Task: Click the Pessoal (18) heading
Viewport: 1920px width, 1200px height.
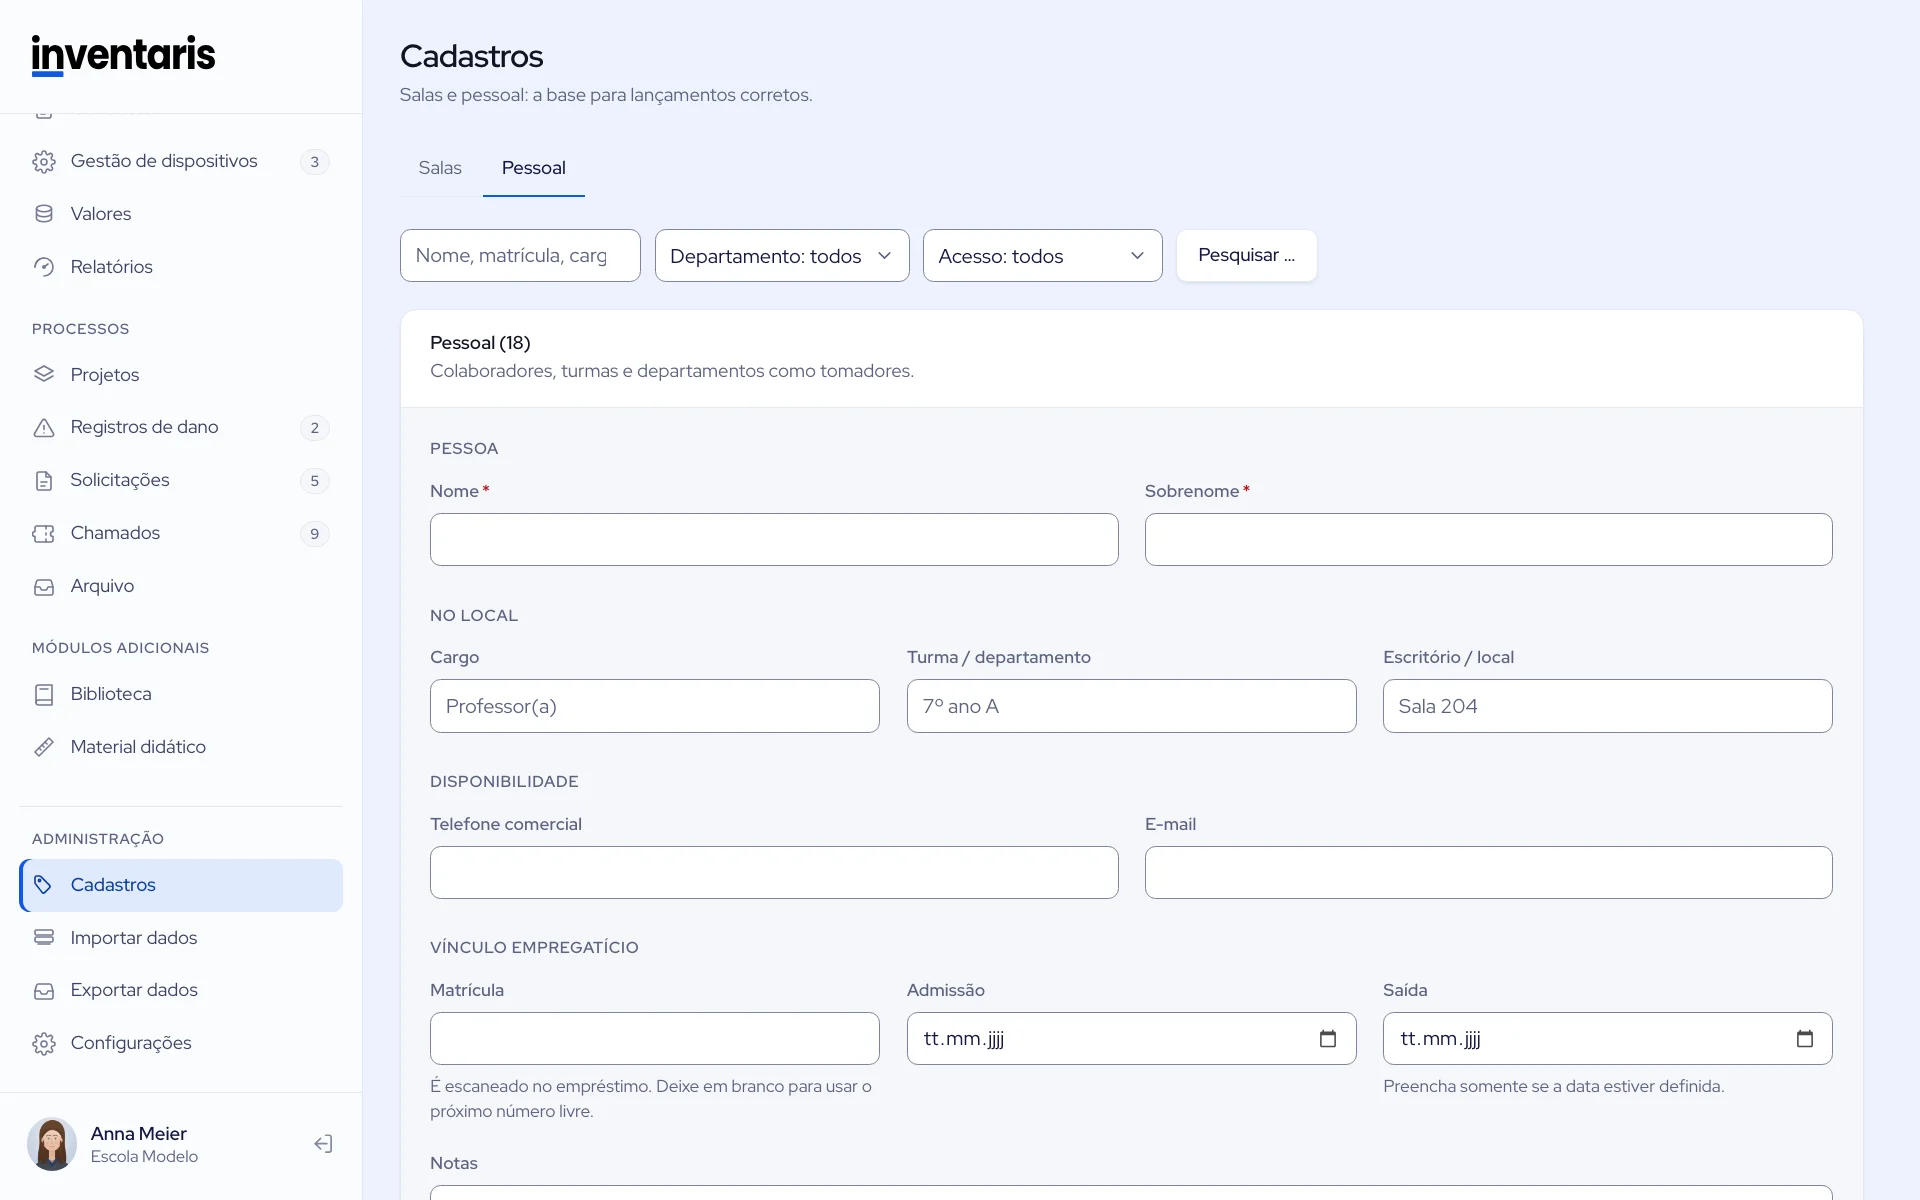Action: [480, 343]
